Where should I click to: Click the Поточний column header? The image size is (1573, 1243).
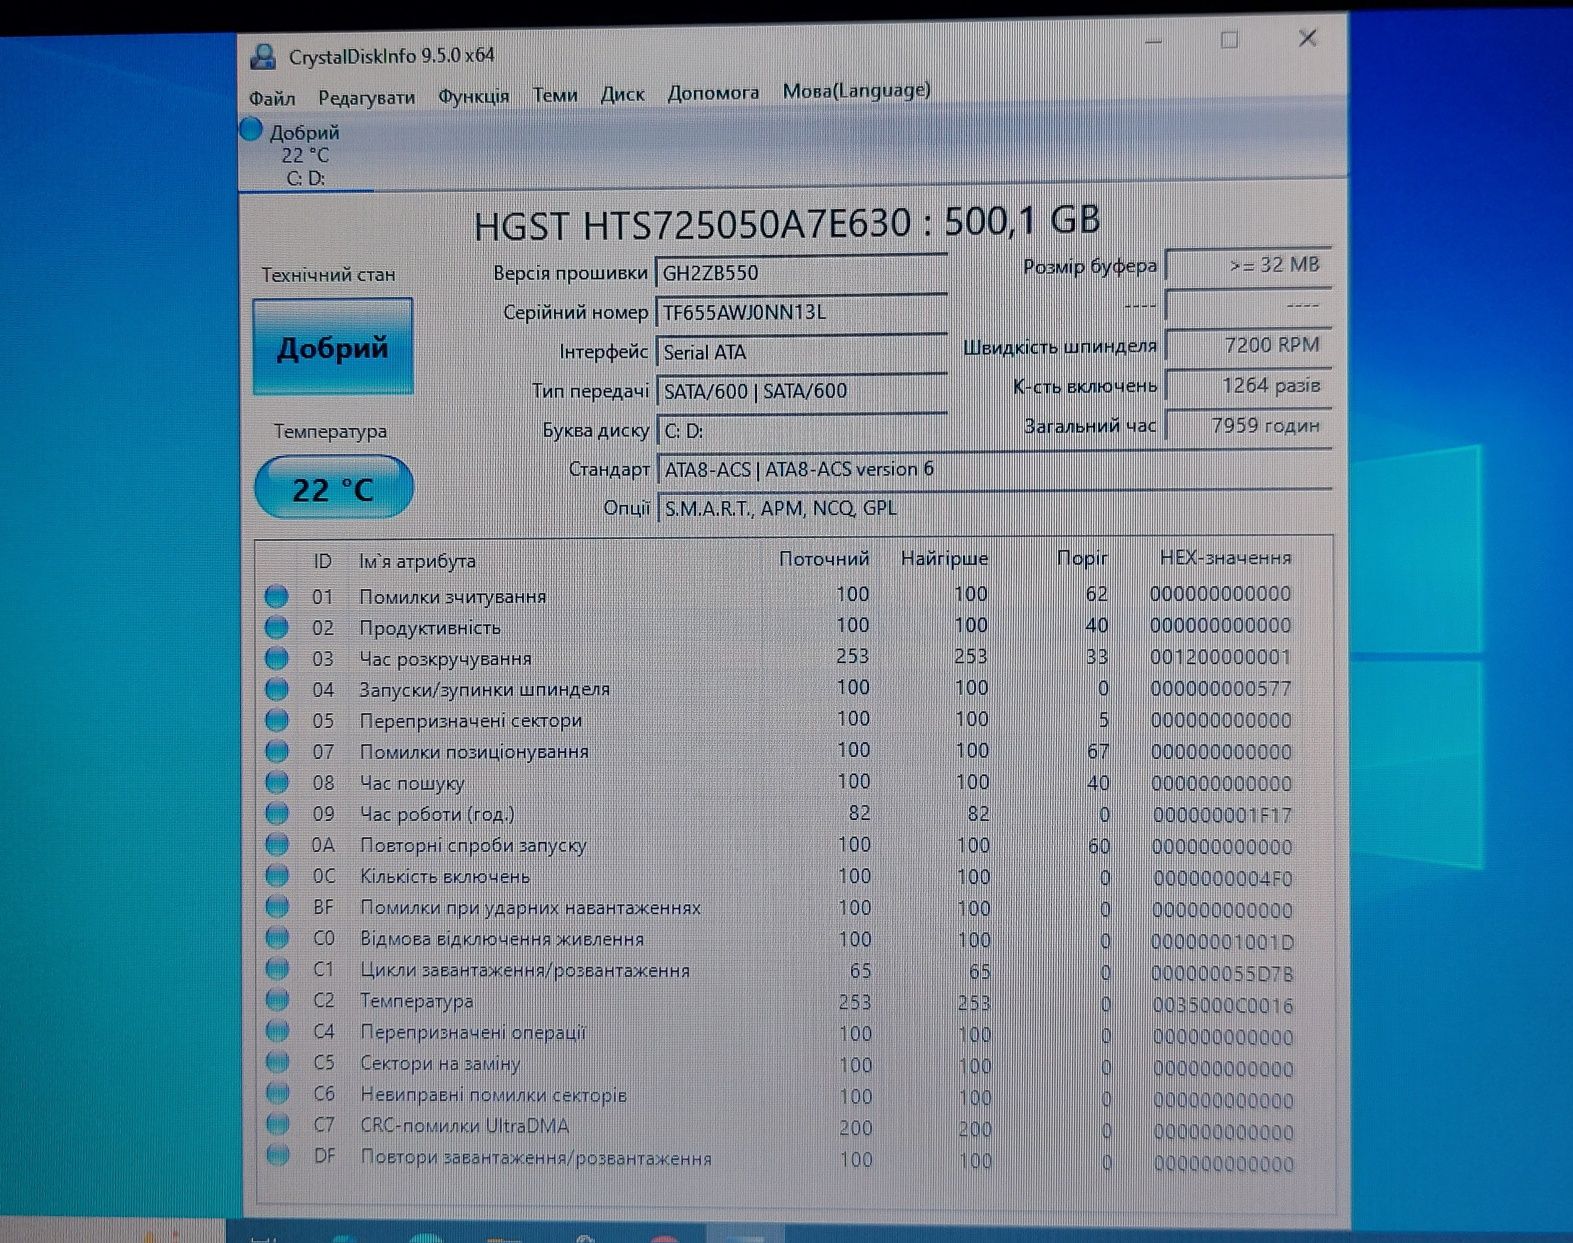pyautogui.click(x=824, y=559)
